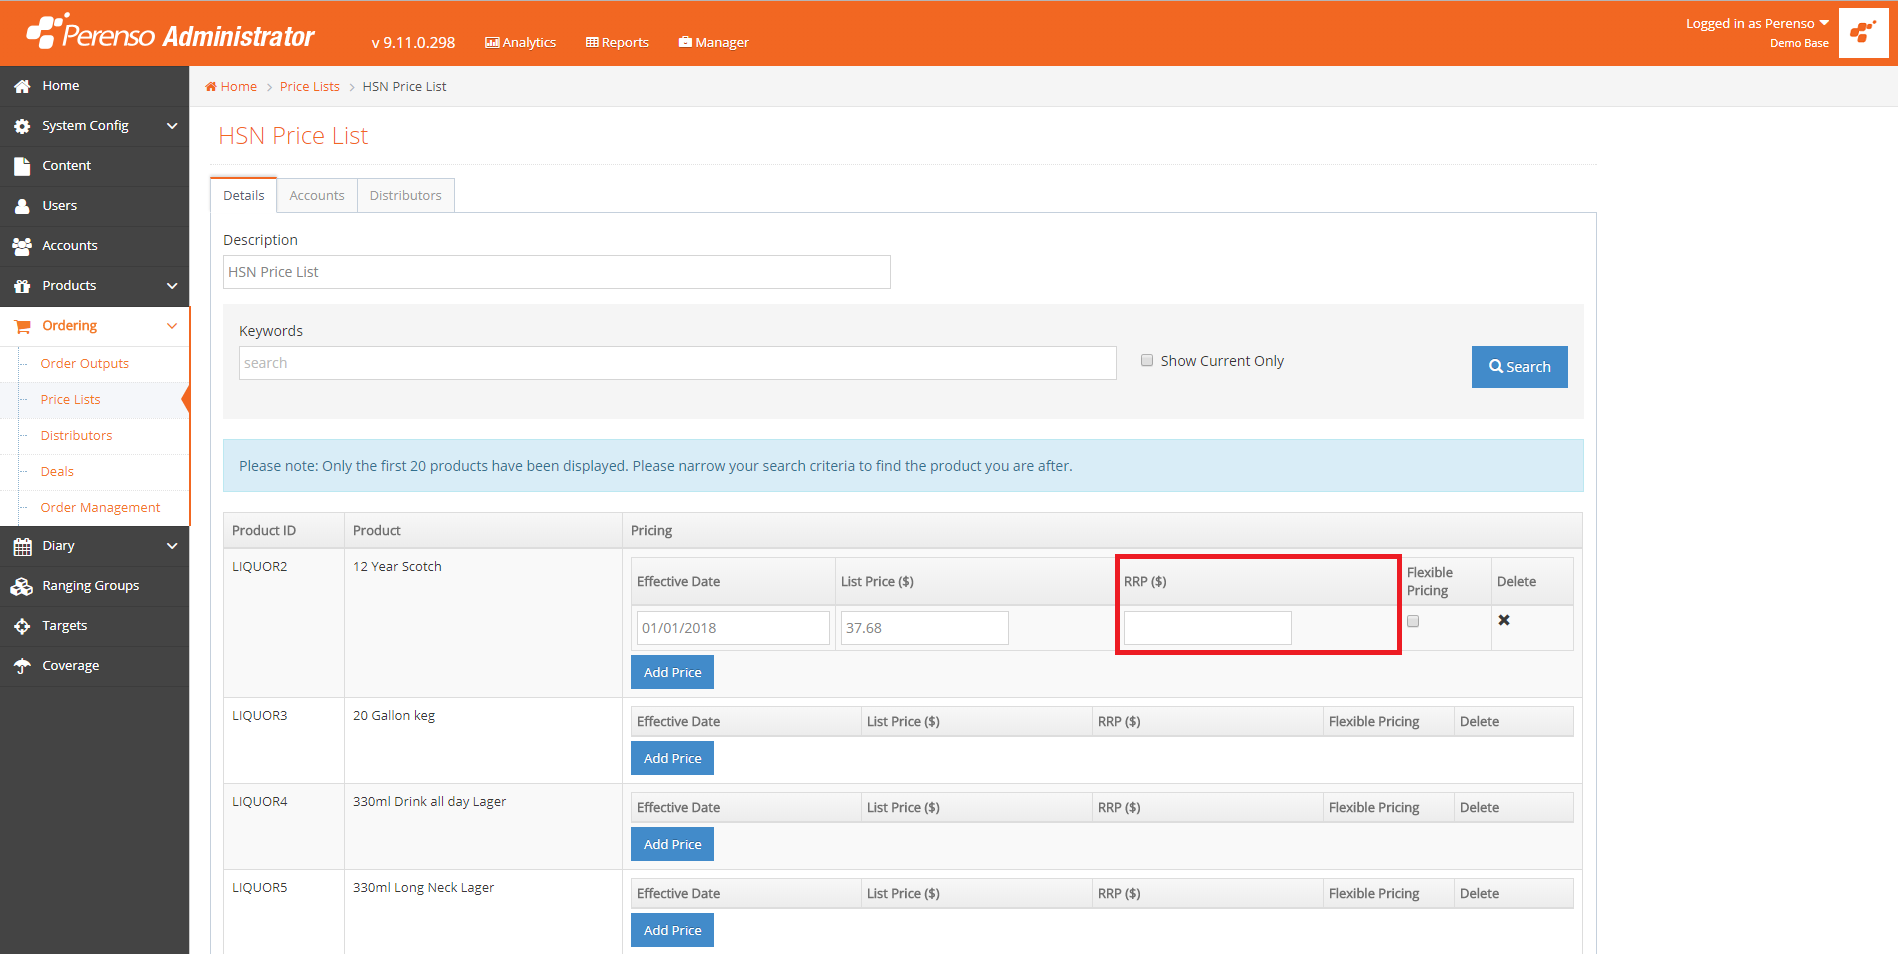Switch to the Details tab

(243, 195)
